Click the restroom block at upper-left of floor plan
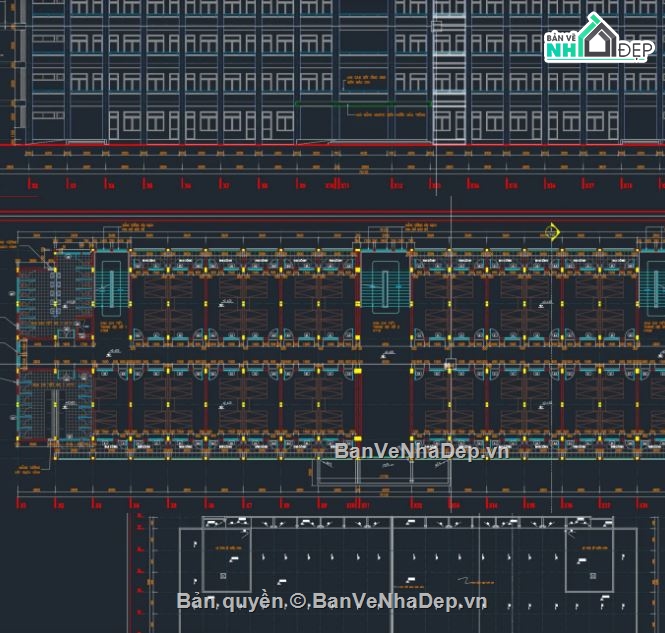Image resolution: width=665 pixels, height=633 pixels. pyautogui.click(x=55, y=290)
